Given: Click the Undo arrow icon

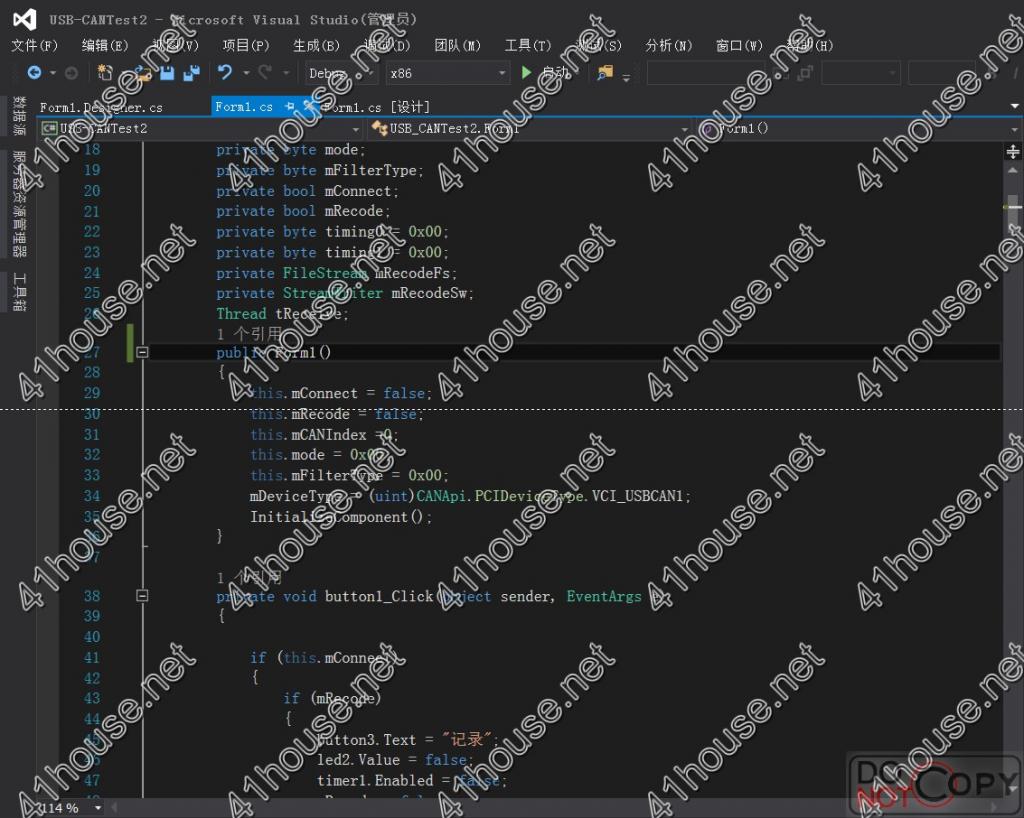Looking at the screenshot, I should (x=225, y=72).
